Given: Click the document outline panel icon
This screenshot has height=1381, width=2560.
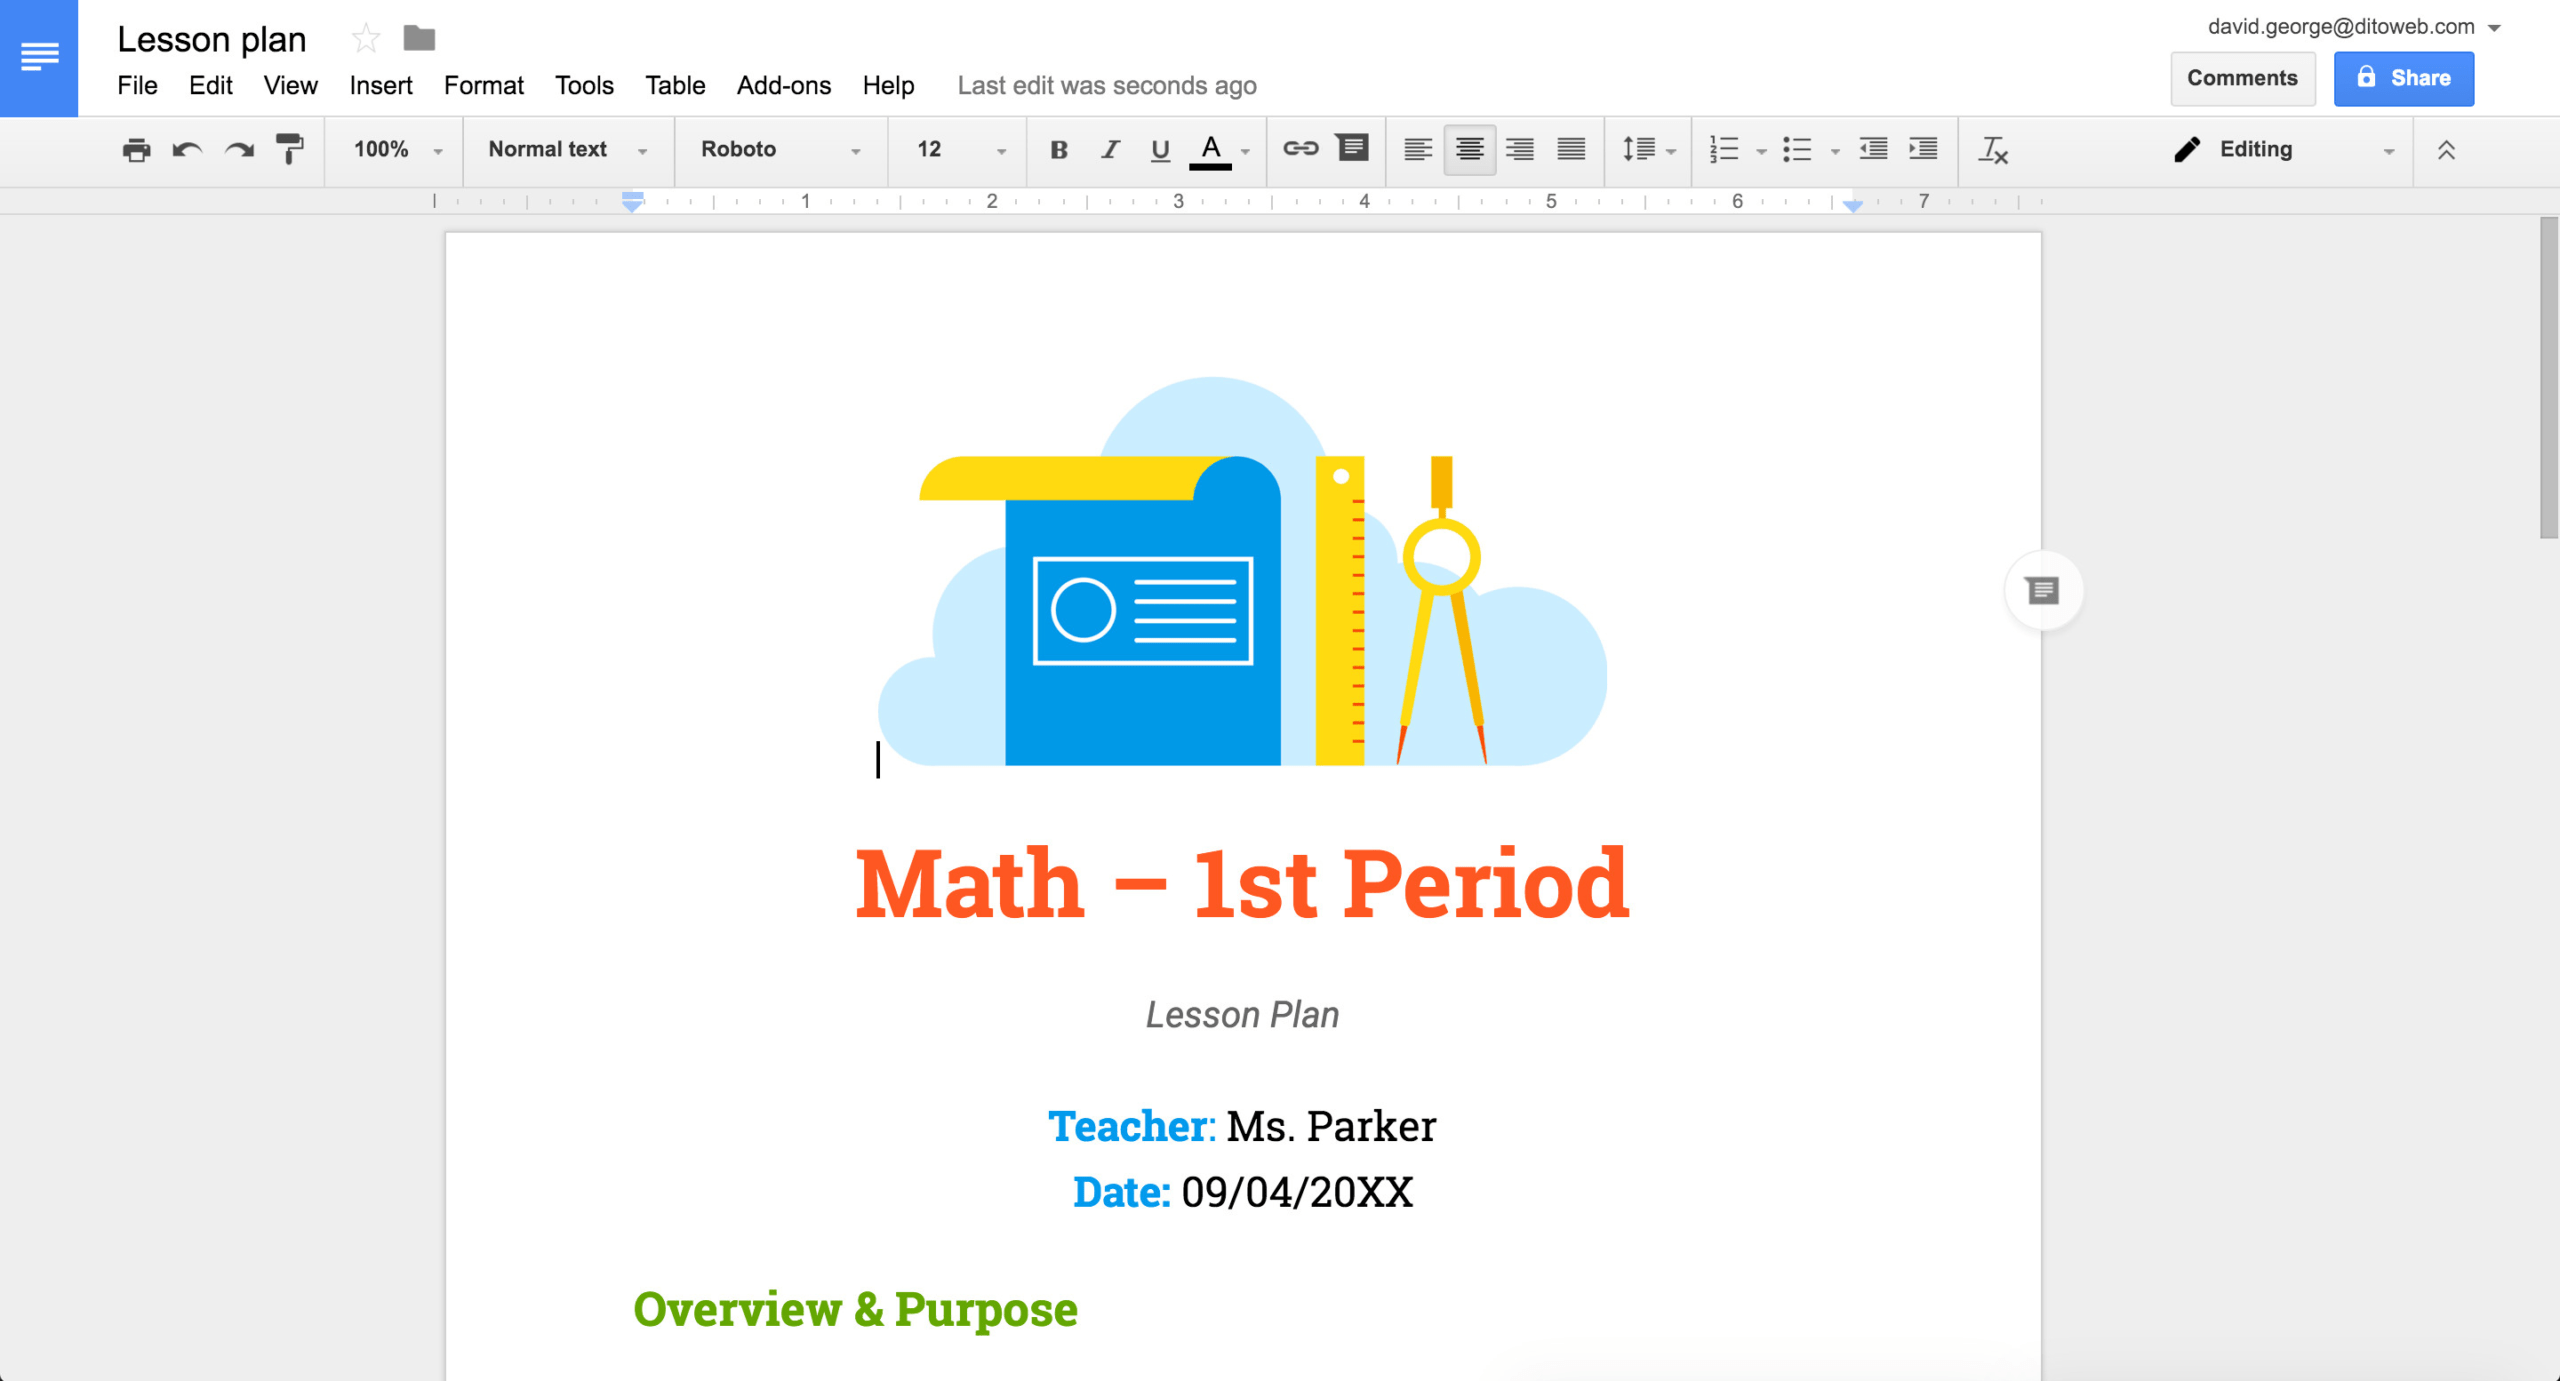Looking at the screenshot, I should click(x=2043, y=592).
